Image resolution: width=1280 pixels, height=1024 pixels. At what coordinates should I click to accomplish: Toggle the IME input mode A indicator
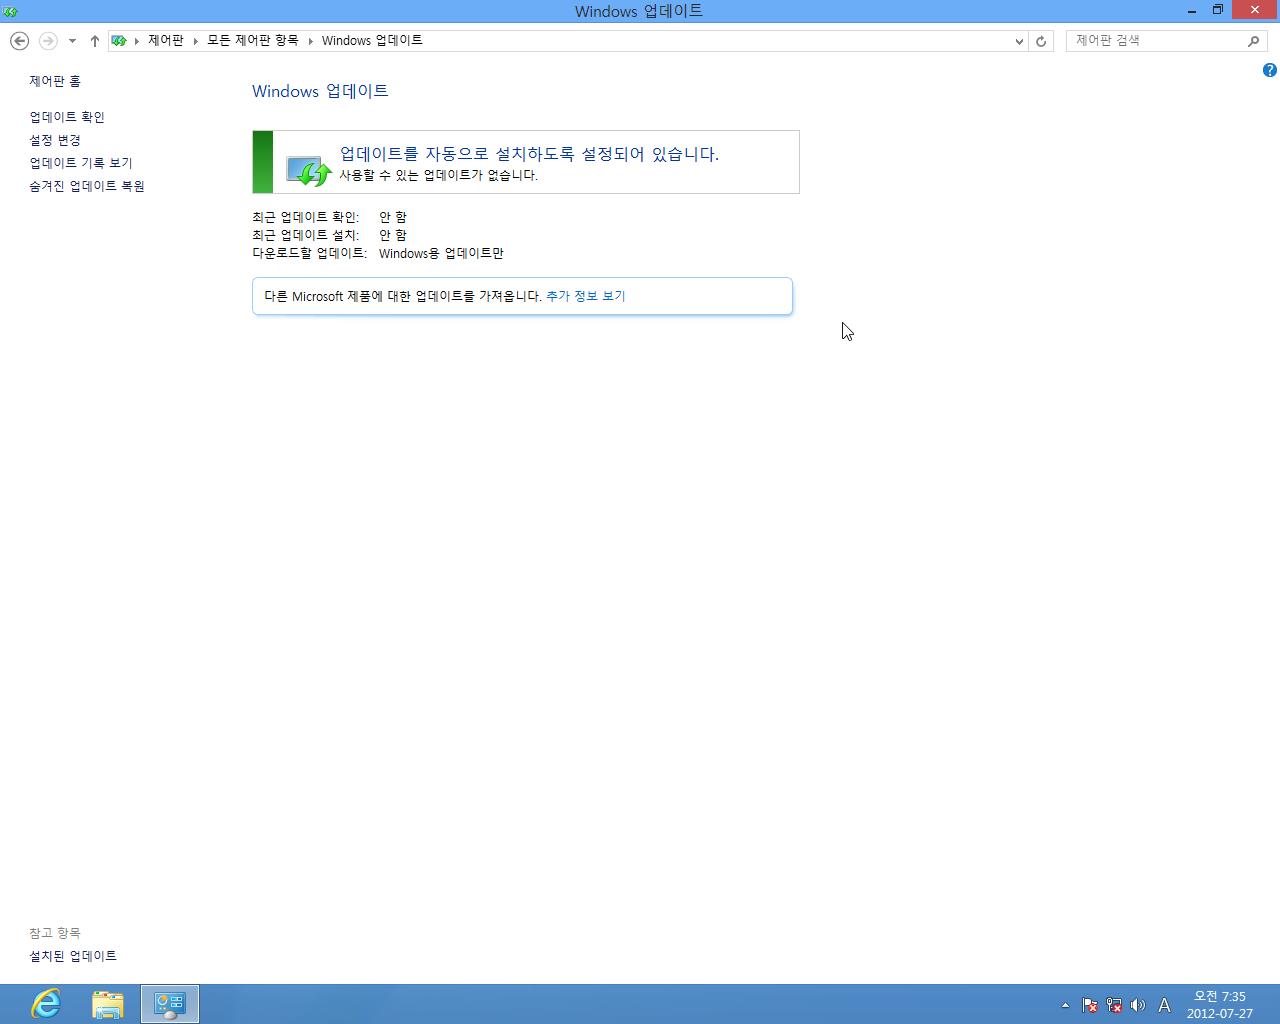[x=1164, y=1005]
